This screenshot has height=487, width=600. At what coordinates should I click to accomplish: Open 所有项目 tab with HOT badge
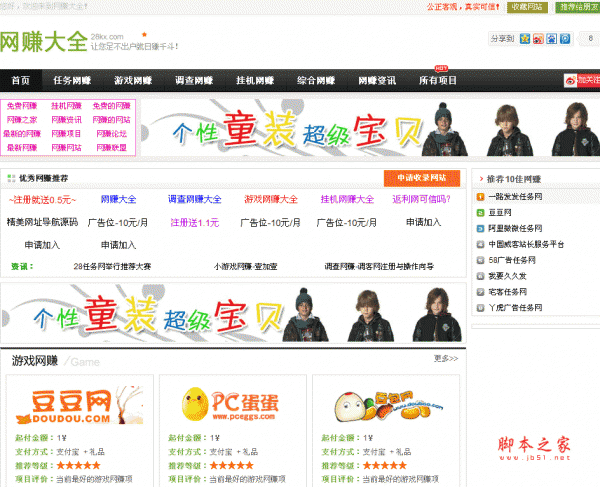point(438,80)
